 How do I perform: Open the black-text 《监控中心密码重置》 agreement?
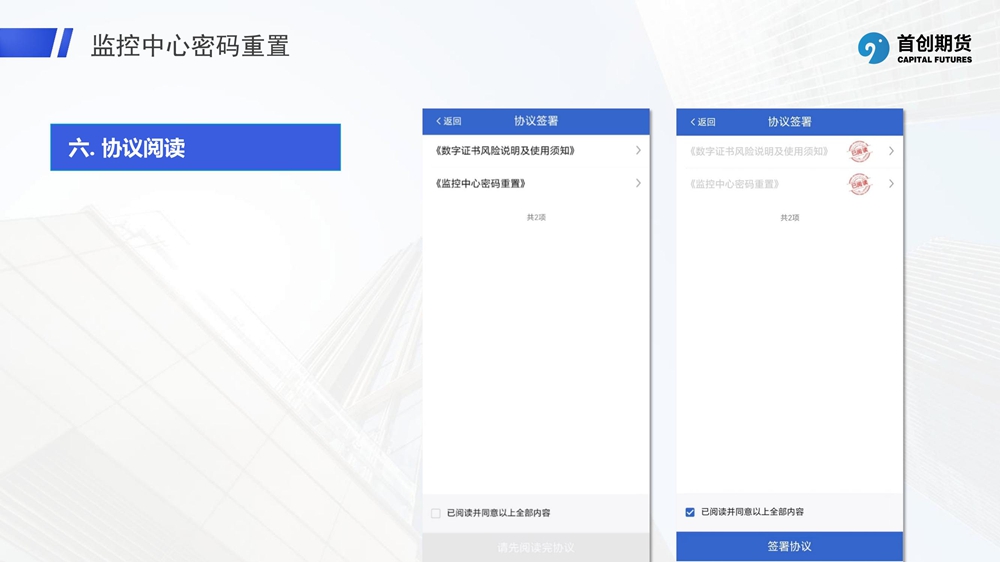pyautogui.click(x=481, y=184)
